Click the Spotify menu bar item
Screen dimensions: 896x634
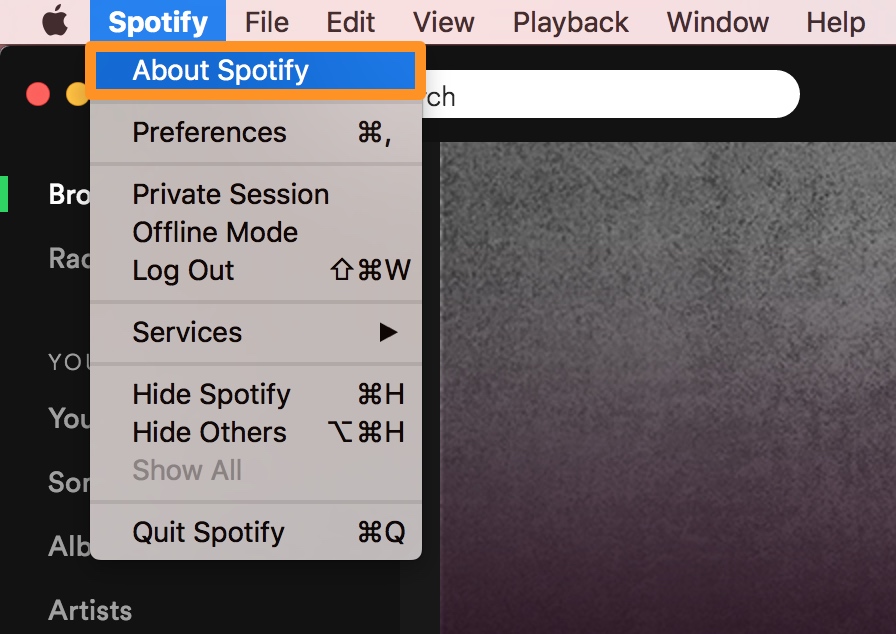(158, 22)
